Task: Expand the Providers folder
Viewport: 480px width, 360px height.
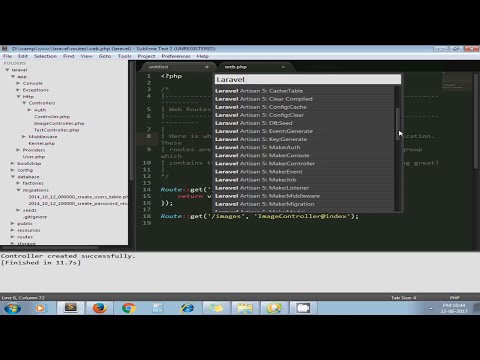Action: pos(18,150)
